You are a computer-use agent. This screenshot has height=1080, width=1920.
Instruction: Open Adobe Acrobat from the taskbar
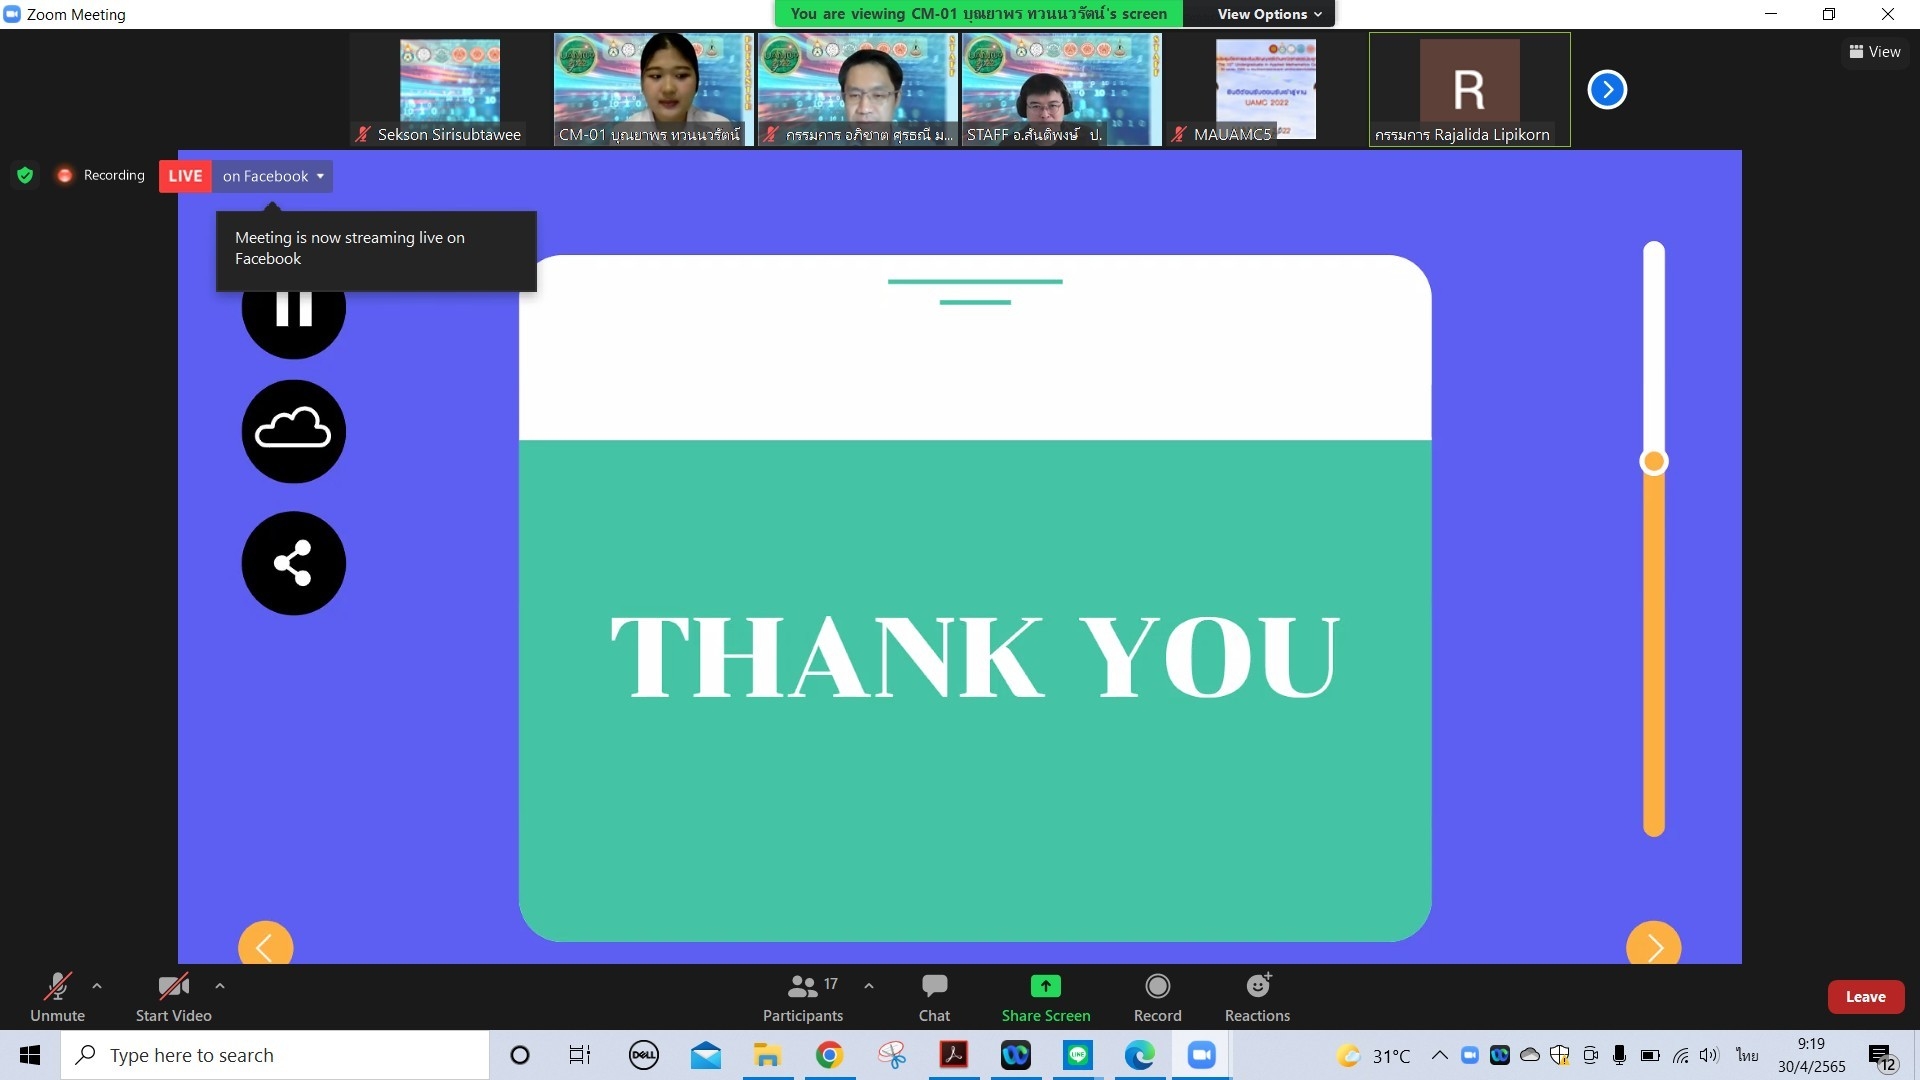point(953,1055)
